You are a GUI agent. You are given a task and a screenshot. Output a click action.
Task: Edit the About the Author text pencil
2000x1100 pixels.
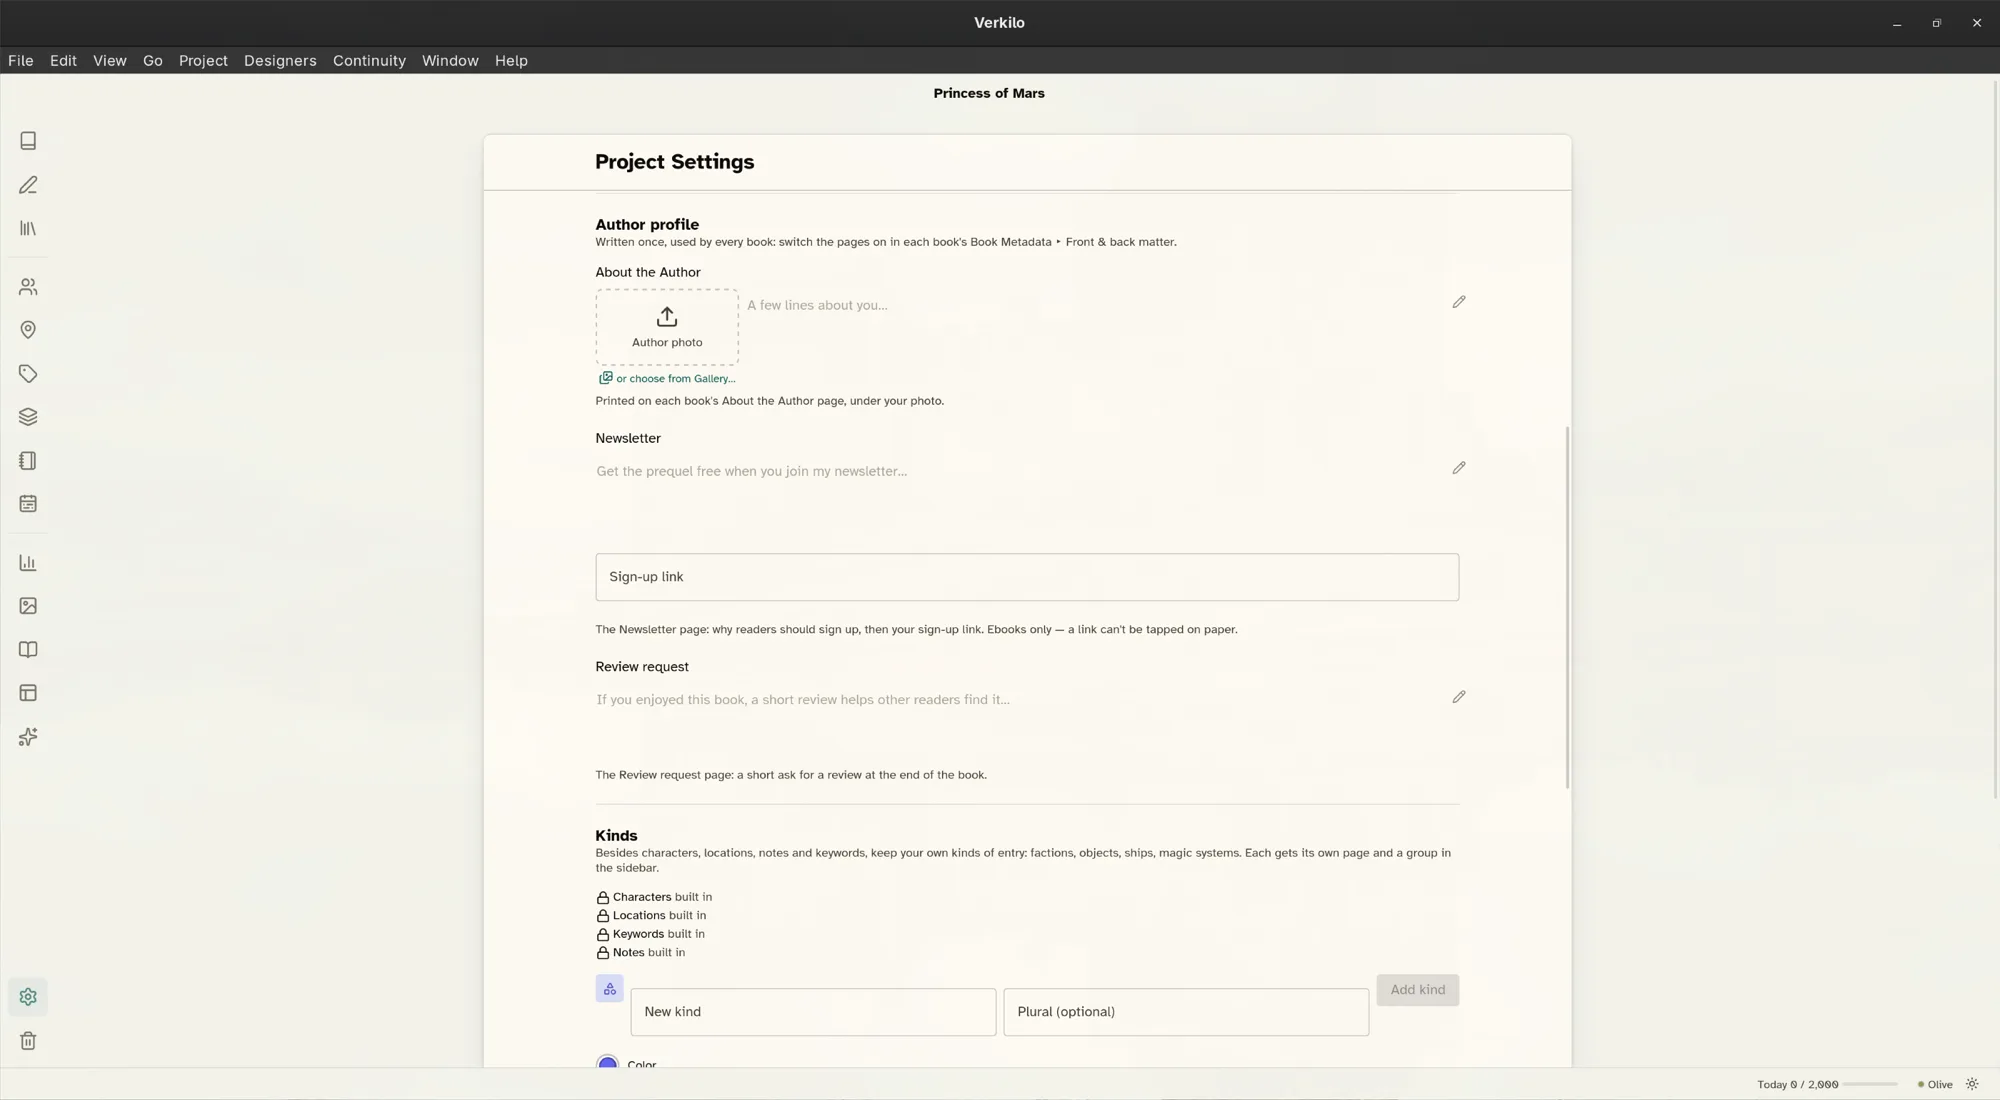tap(1459, 302)
